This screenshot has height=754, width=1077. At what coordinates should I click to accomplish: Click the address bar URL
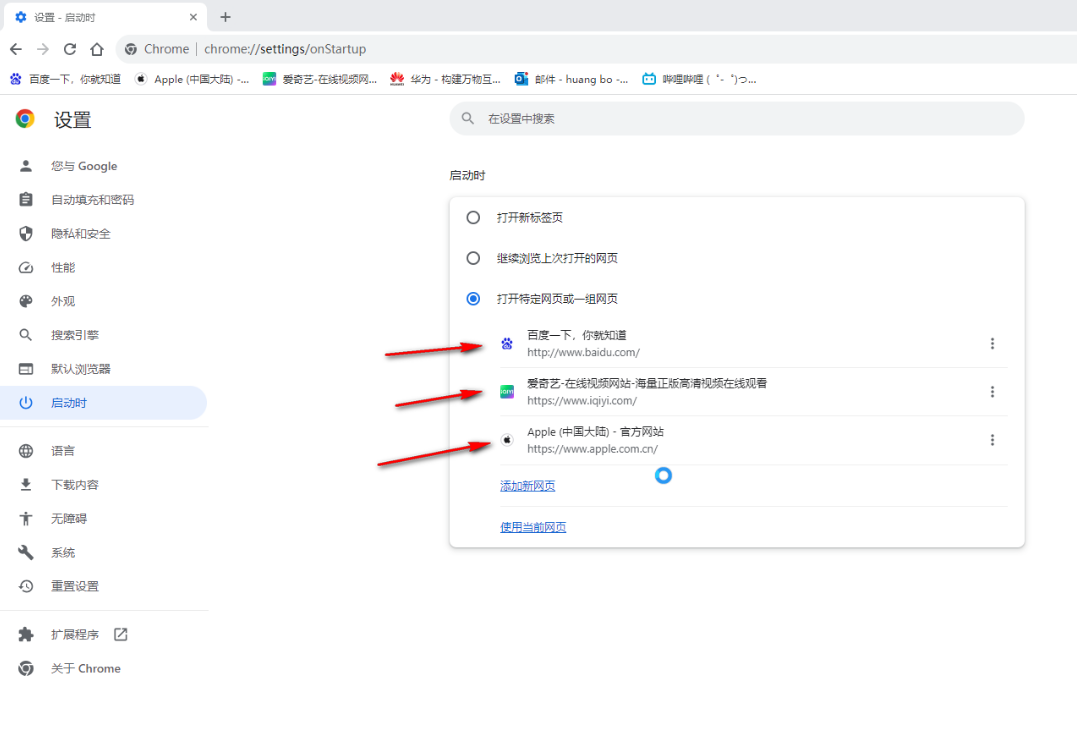coord(285,49)
